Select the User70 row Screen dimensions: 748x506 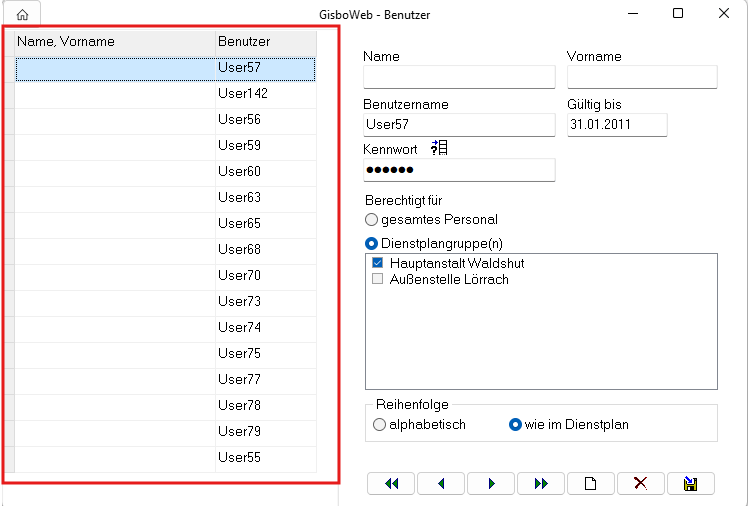coord(166,277)
